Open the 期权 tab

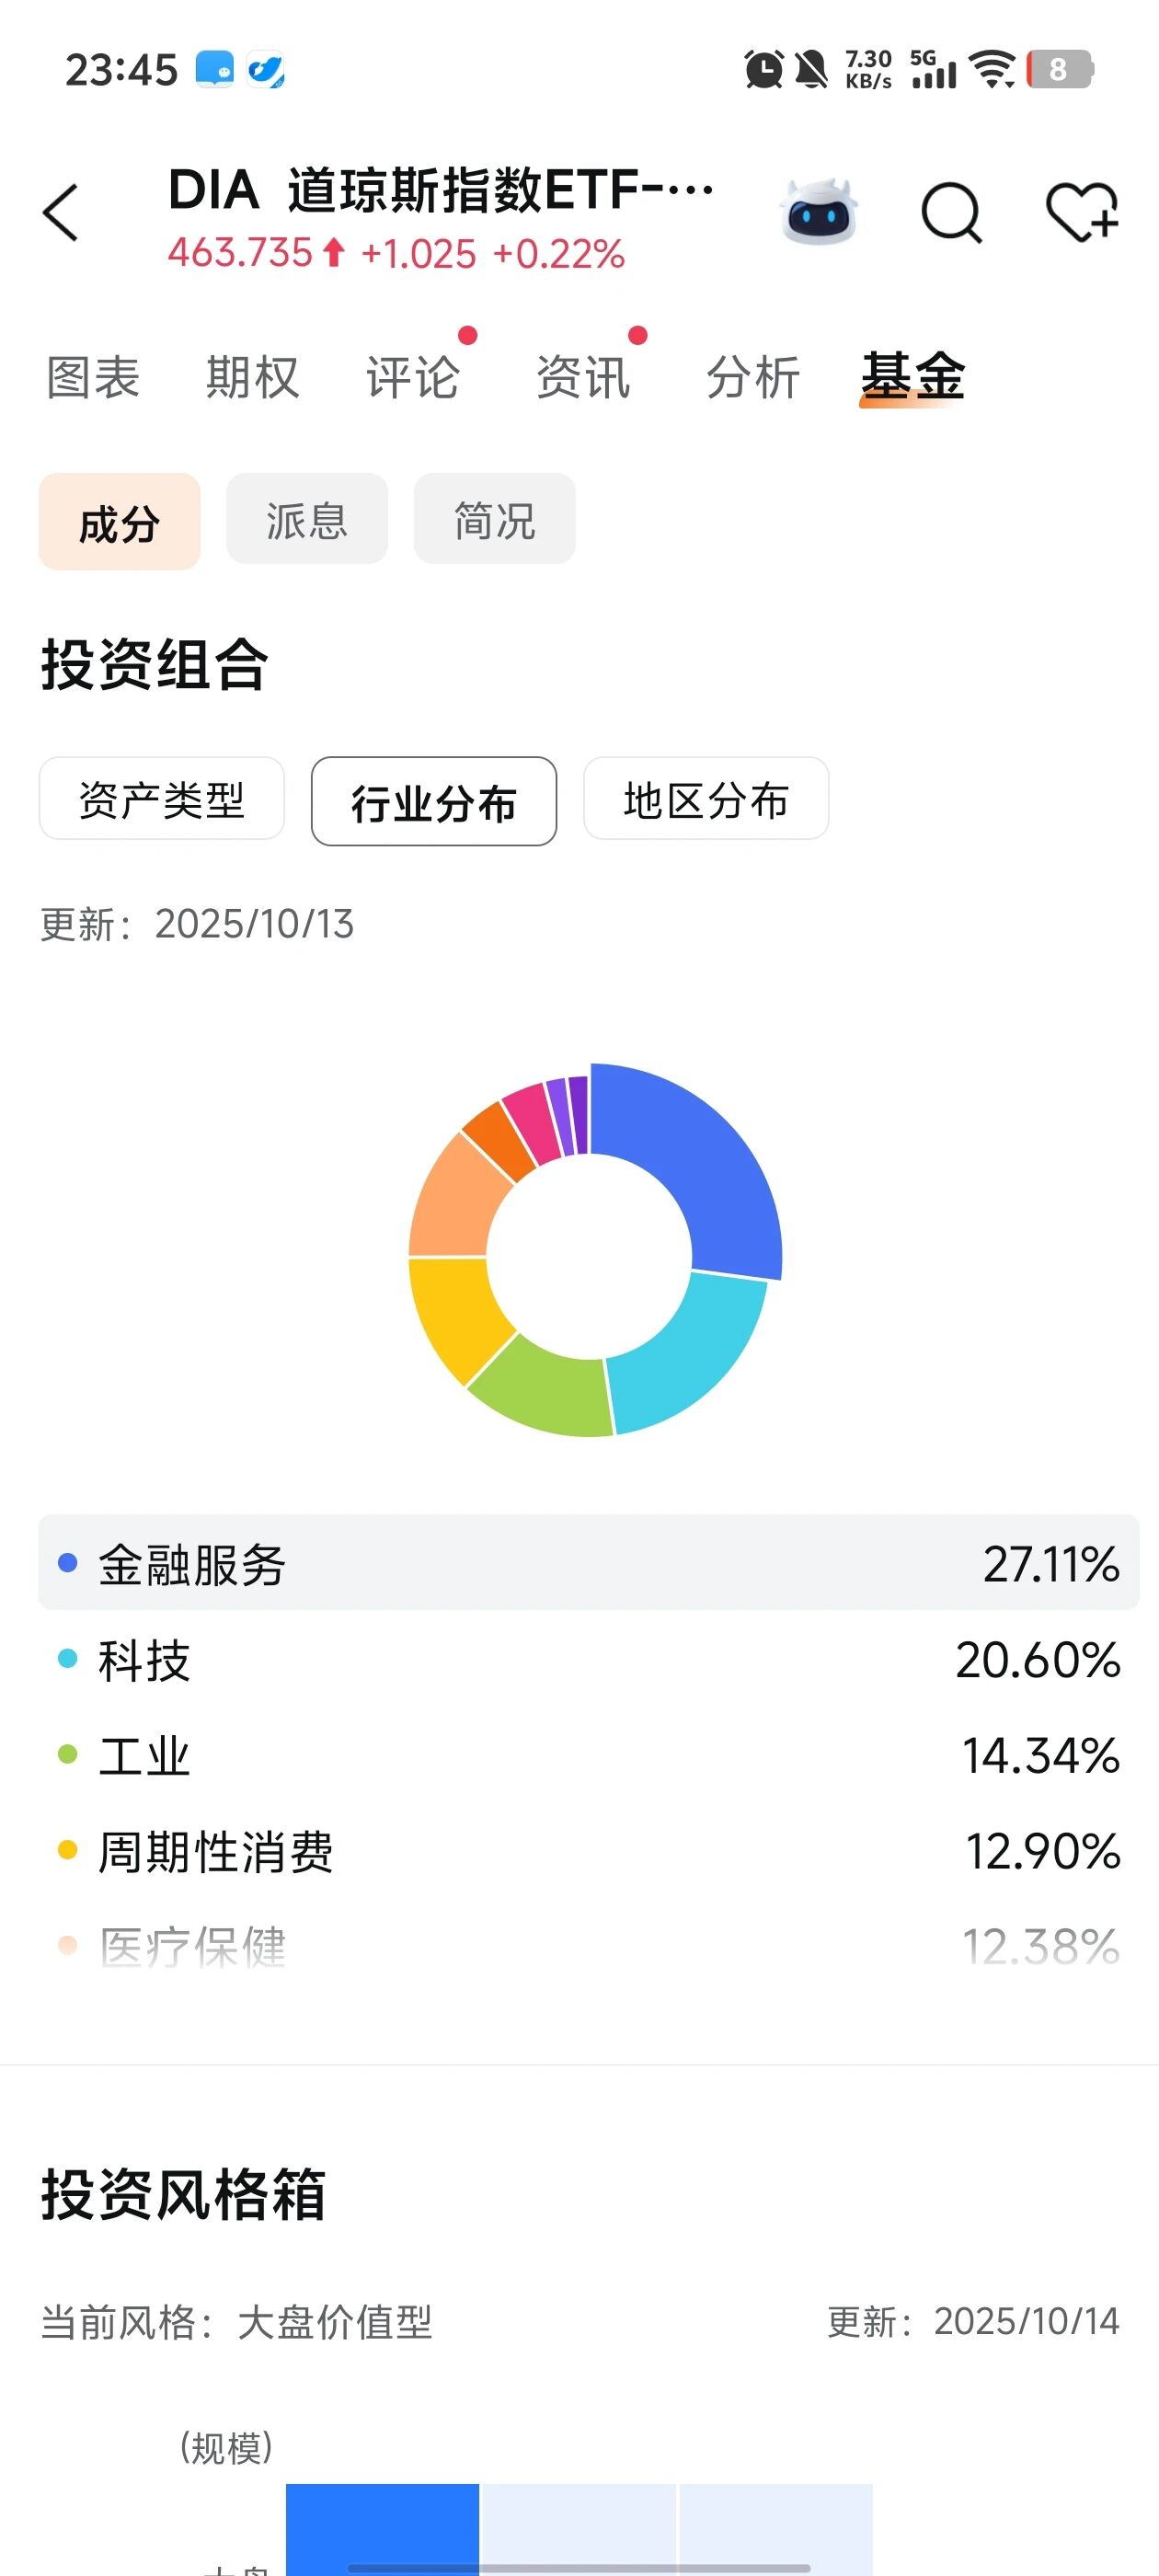pos(252,378)
